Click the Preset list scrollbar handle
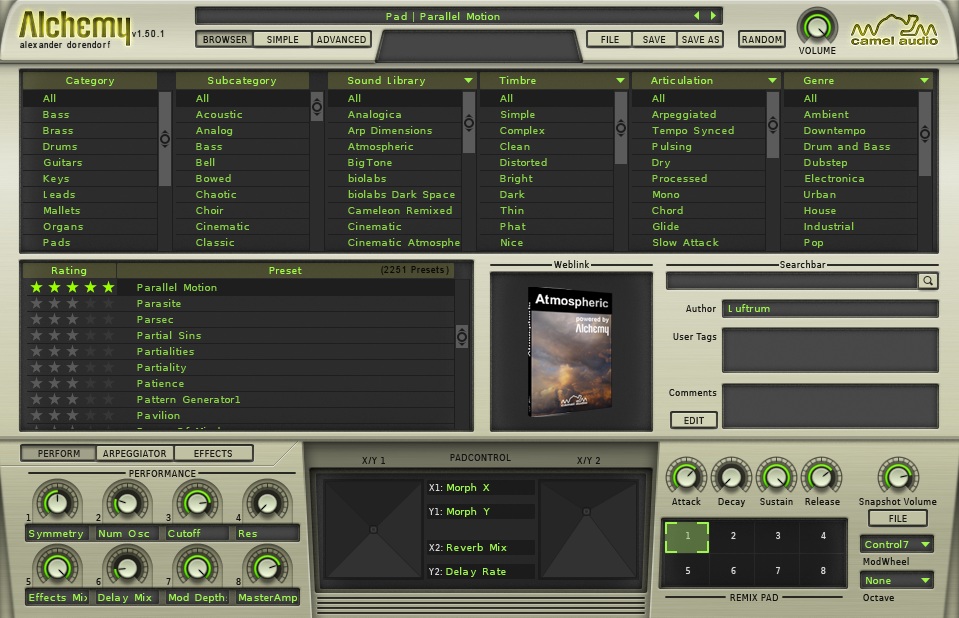959x618 pixels. click(462, 336)
